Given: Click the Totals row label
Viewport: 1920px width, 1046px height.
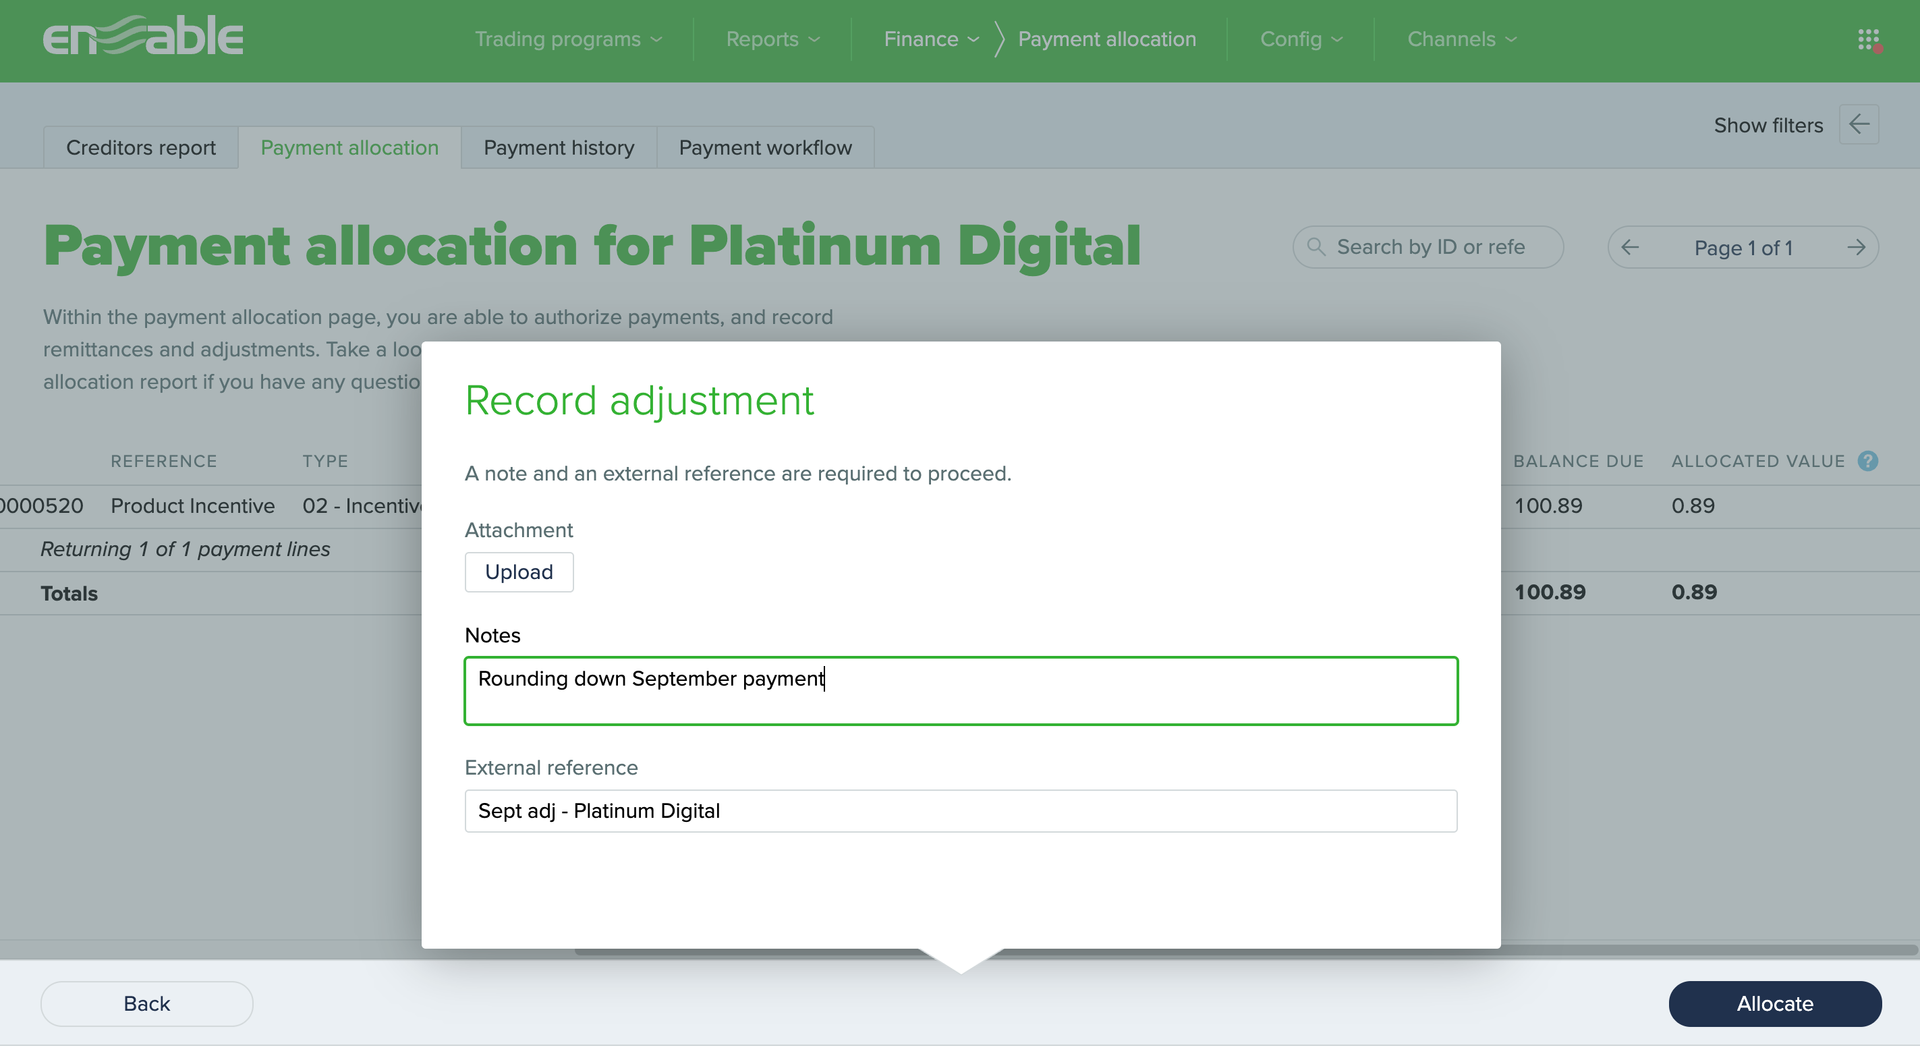Looking at the screenshot, I should (x=69, y=593).
